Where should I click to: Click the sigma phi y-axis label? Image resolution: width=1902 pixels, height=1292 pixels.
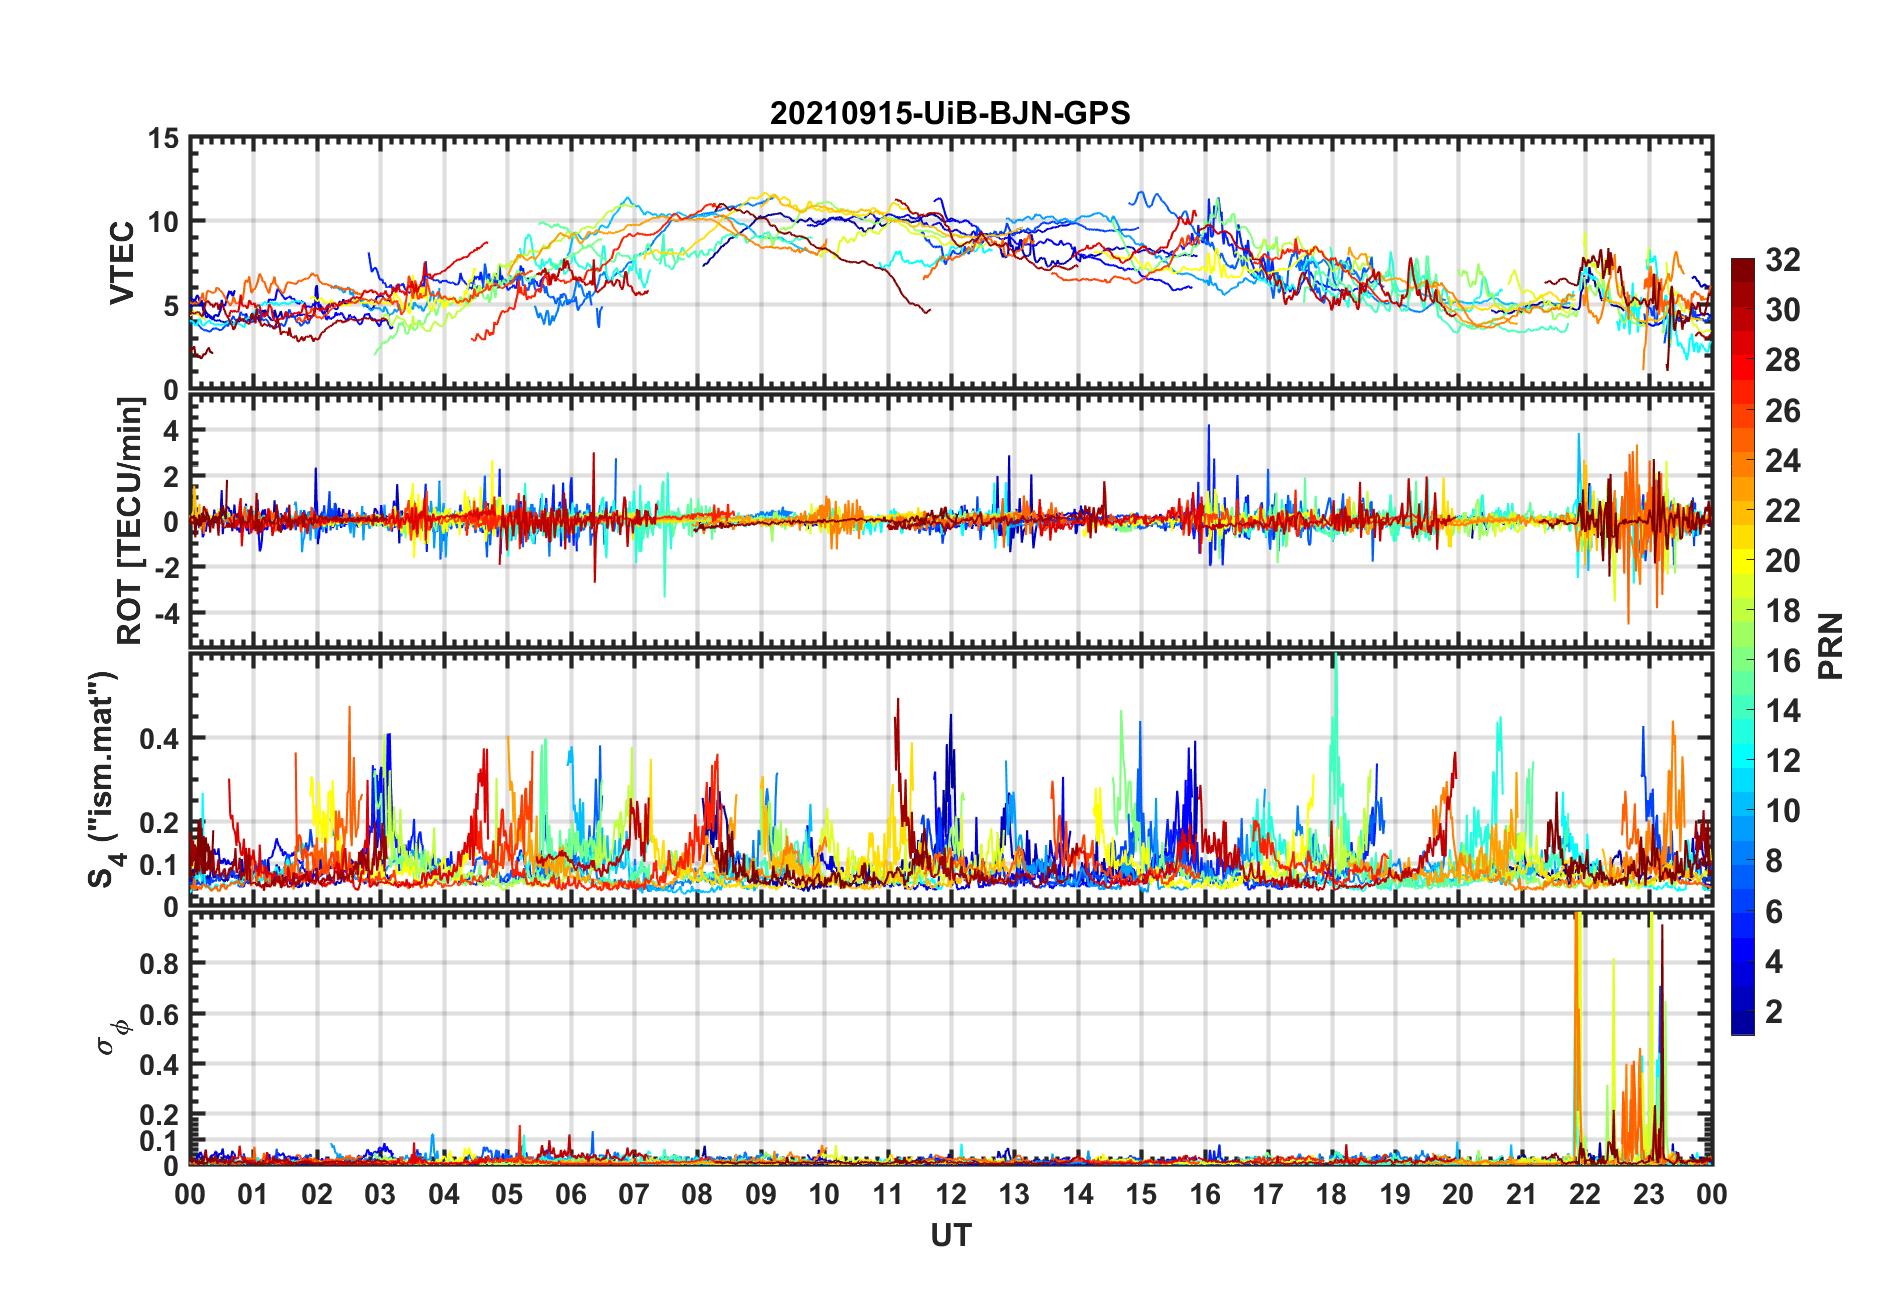(x=112, y=1037)
